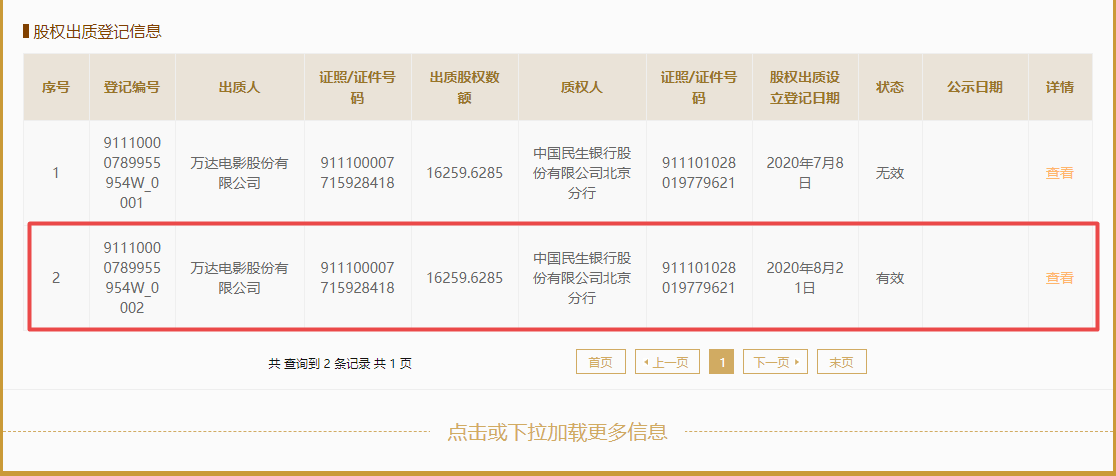Click 中国民生银行股份有限公司北京分行 in row 1
The height and width of the screenshot is (476, 1116).
point(581,173)
